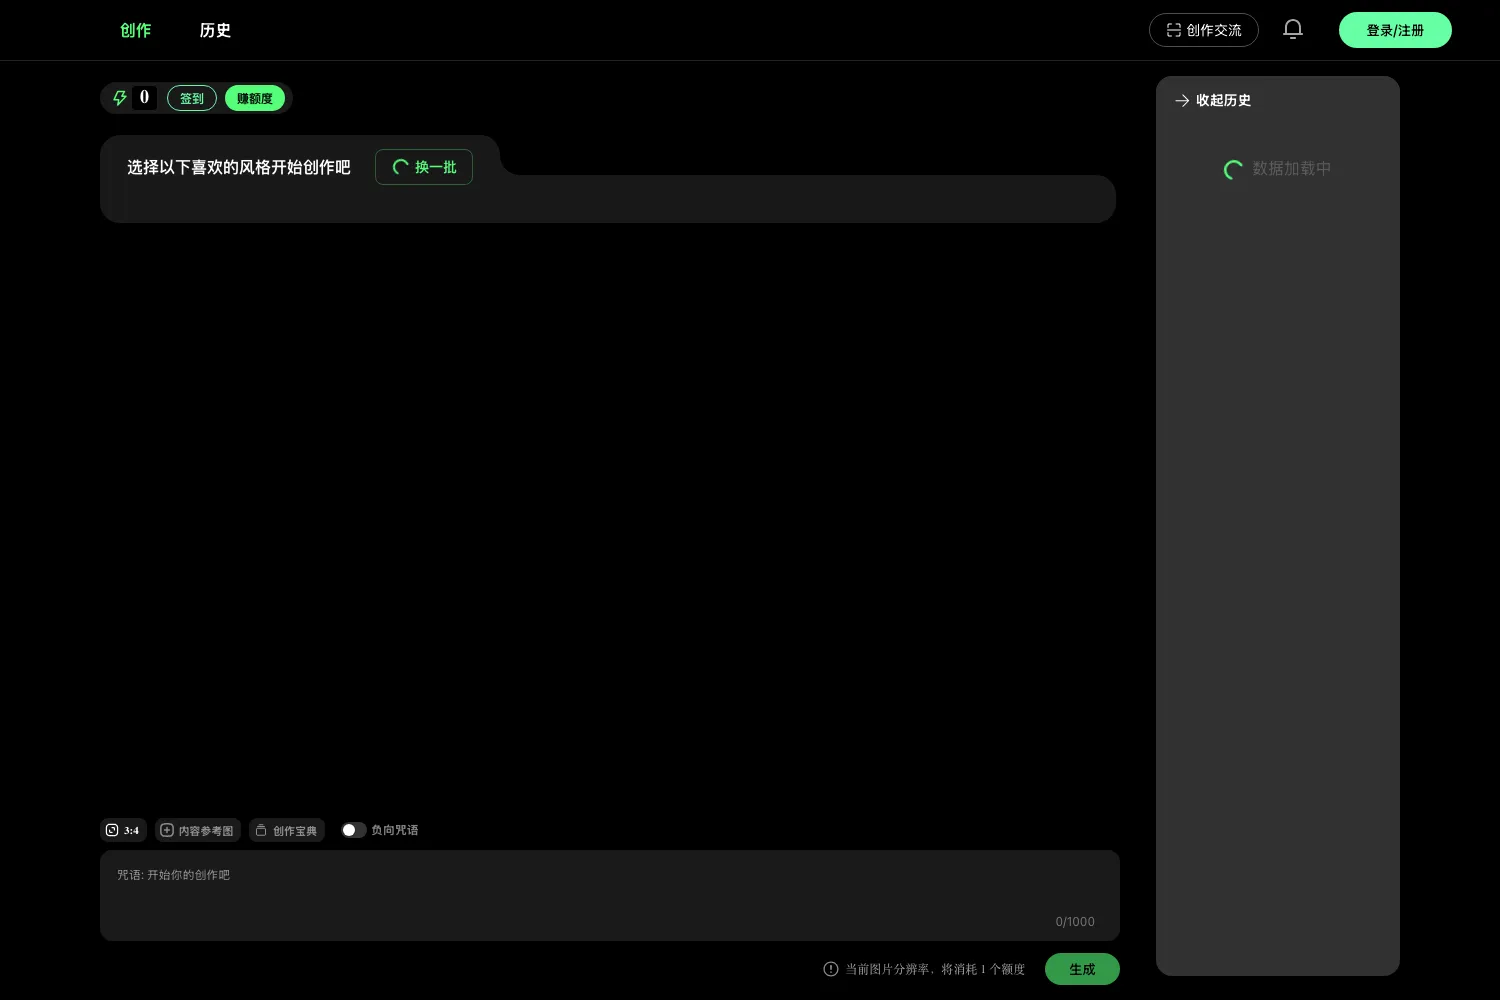Click the 0/1000 character counter

(1075, 922)
